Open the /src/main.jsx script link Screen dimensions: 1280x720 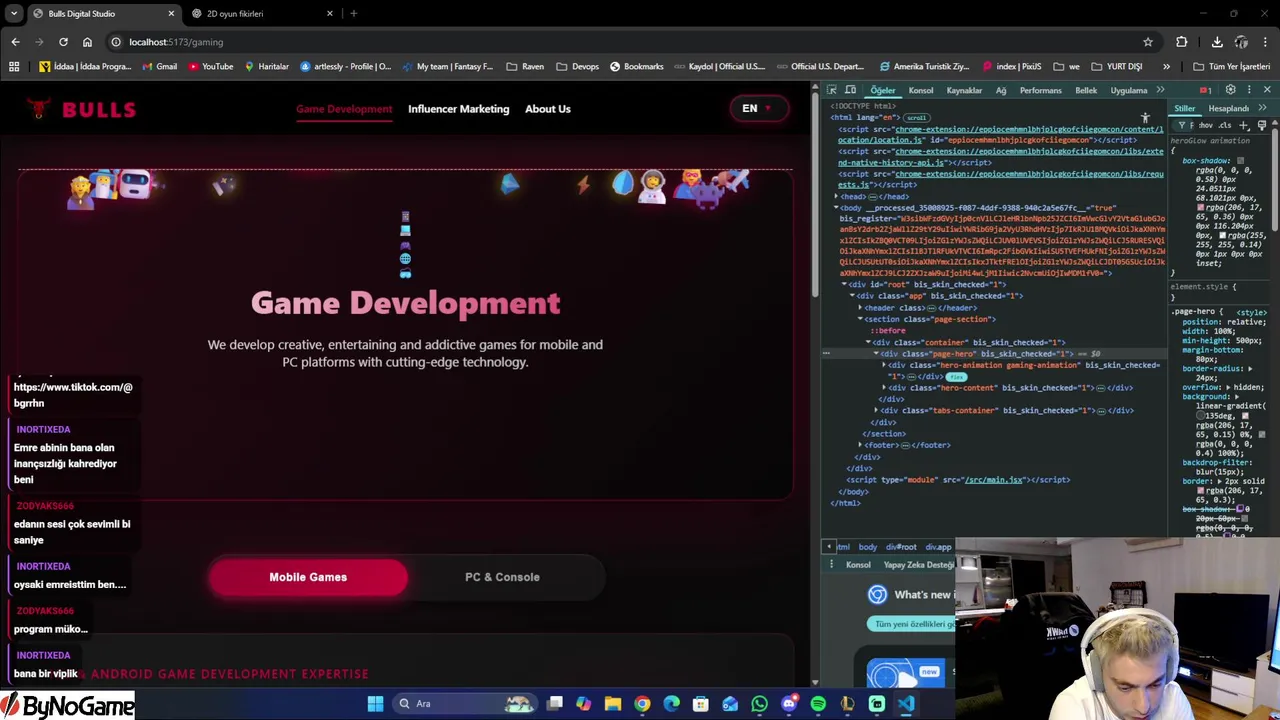993,480
